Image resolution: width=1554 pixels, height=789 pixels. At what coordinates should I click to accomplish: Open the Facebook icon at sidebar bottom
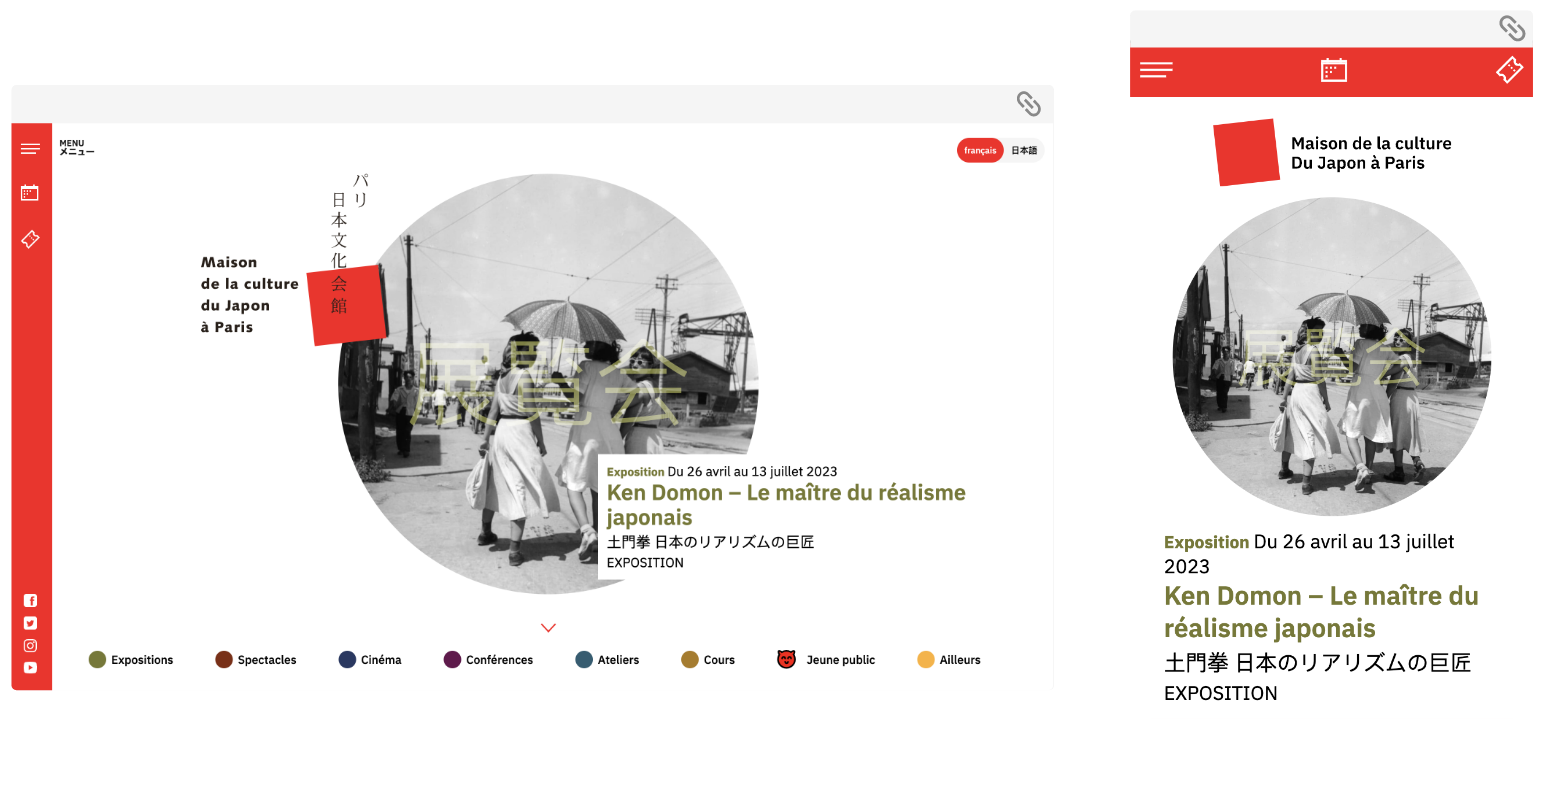point(30,600)
